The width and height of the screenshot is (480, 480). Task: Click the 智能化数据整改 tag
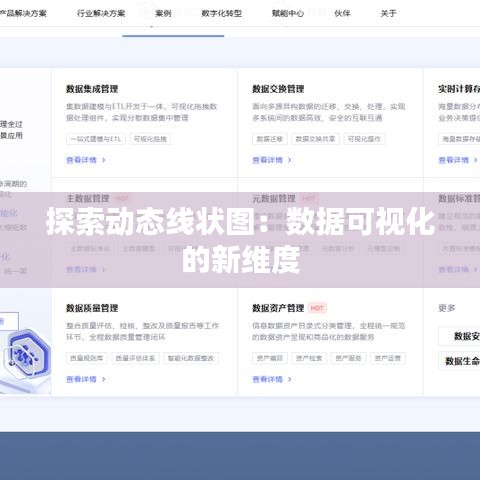pos(191,358)
